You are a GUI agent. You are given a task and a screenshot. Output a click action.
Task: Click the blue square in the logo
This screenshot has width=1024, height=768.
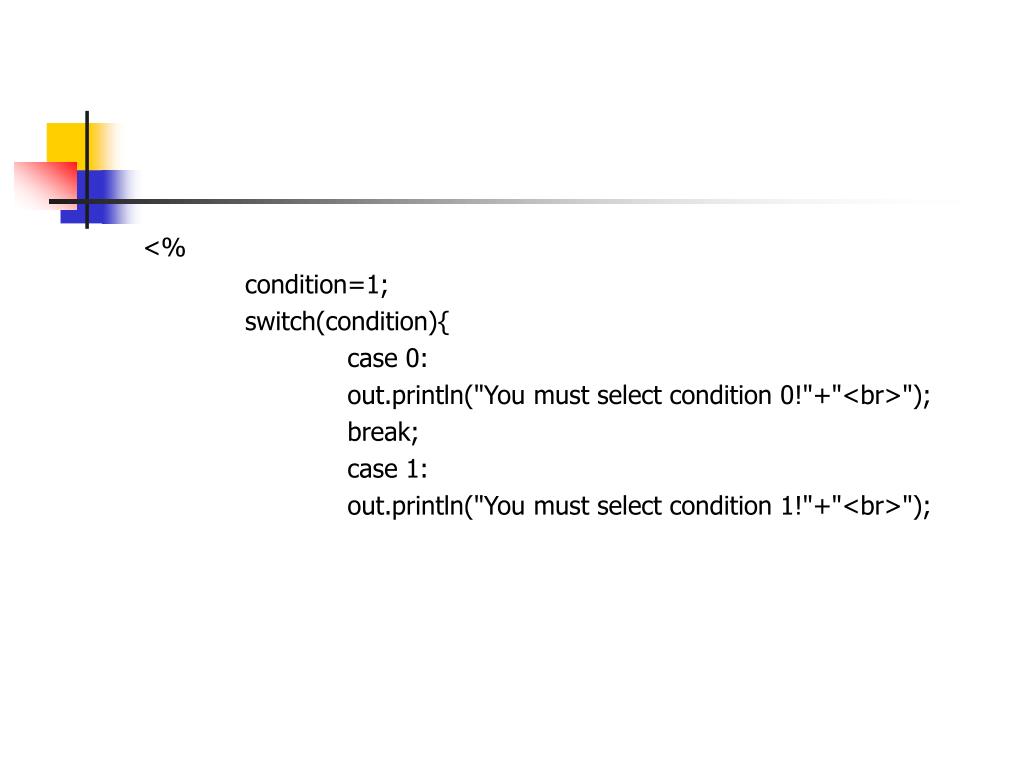coord(98,197)
